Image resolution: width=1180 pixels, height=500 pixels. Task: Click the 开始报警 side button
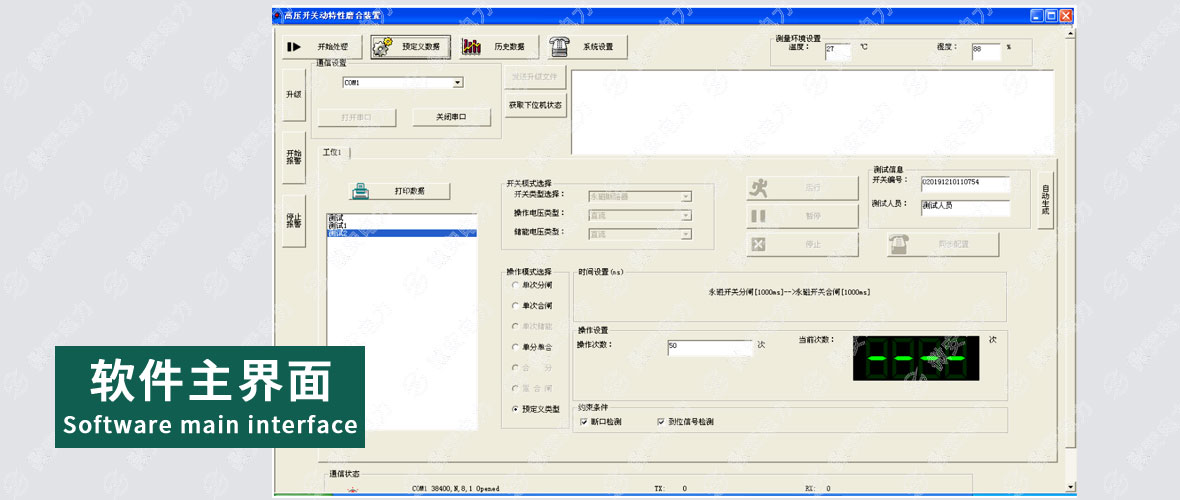point(293,157)
